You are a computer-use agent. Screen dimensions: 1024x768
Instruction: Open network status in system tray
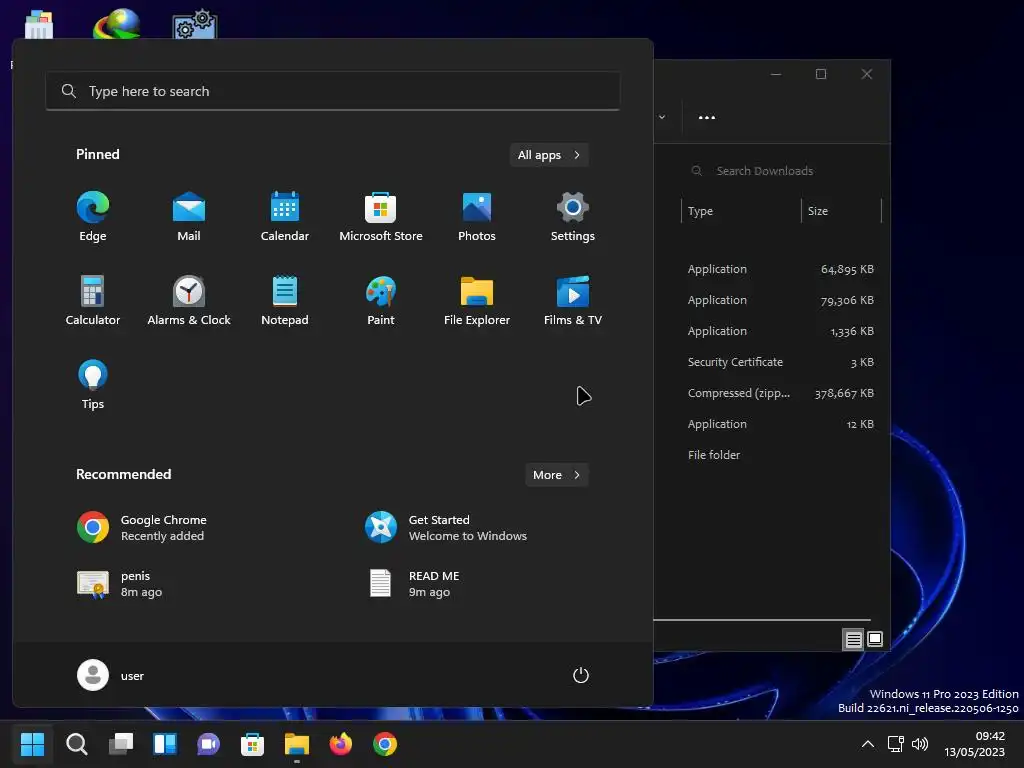click(895, 744)
